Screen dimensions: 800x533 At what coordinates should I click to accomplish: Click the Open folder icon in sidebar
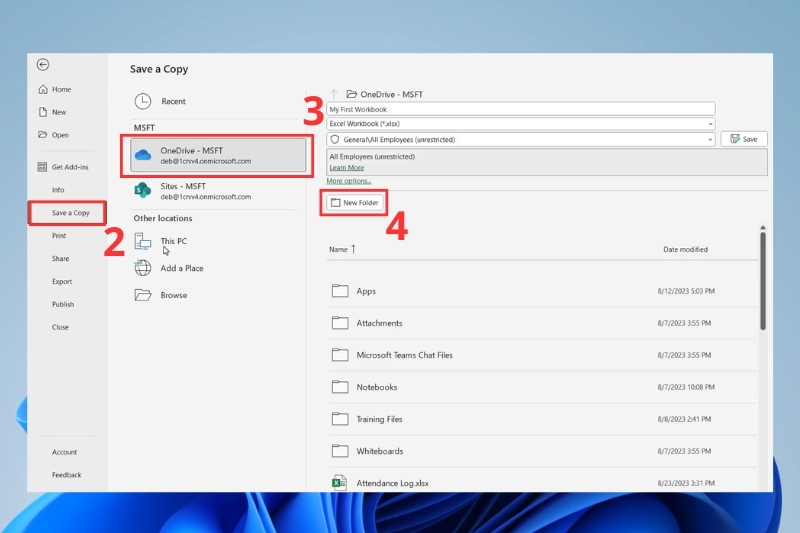point(42,135)
